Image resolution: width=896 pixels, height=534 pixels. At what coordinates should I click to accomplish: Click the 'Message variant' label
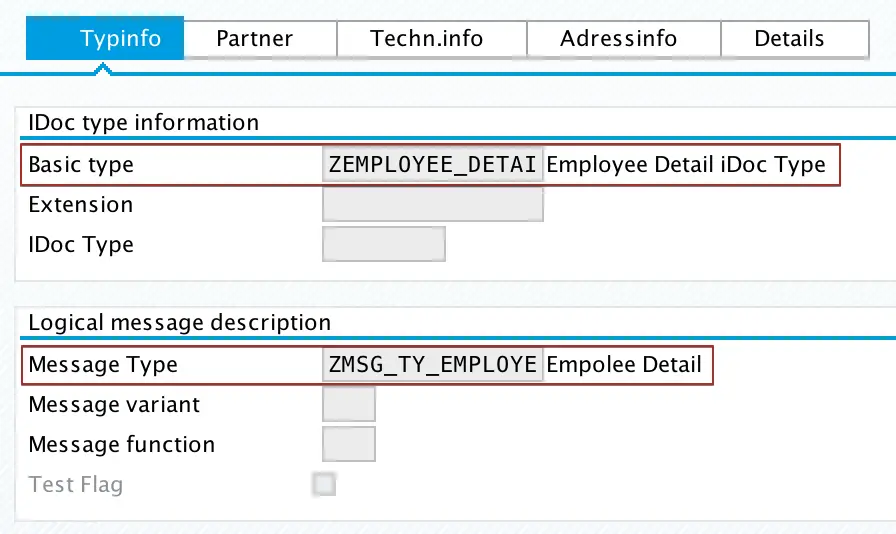[x=114, y=404]
